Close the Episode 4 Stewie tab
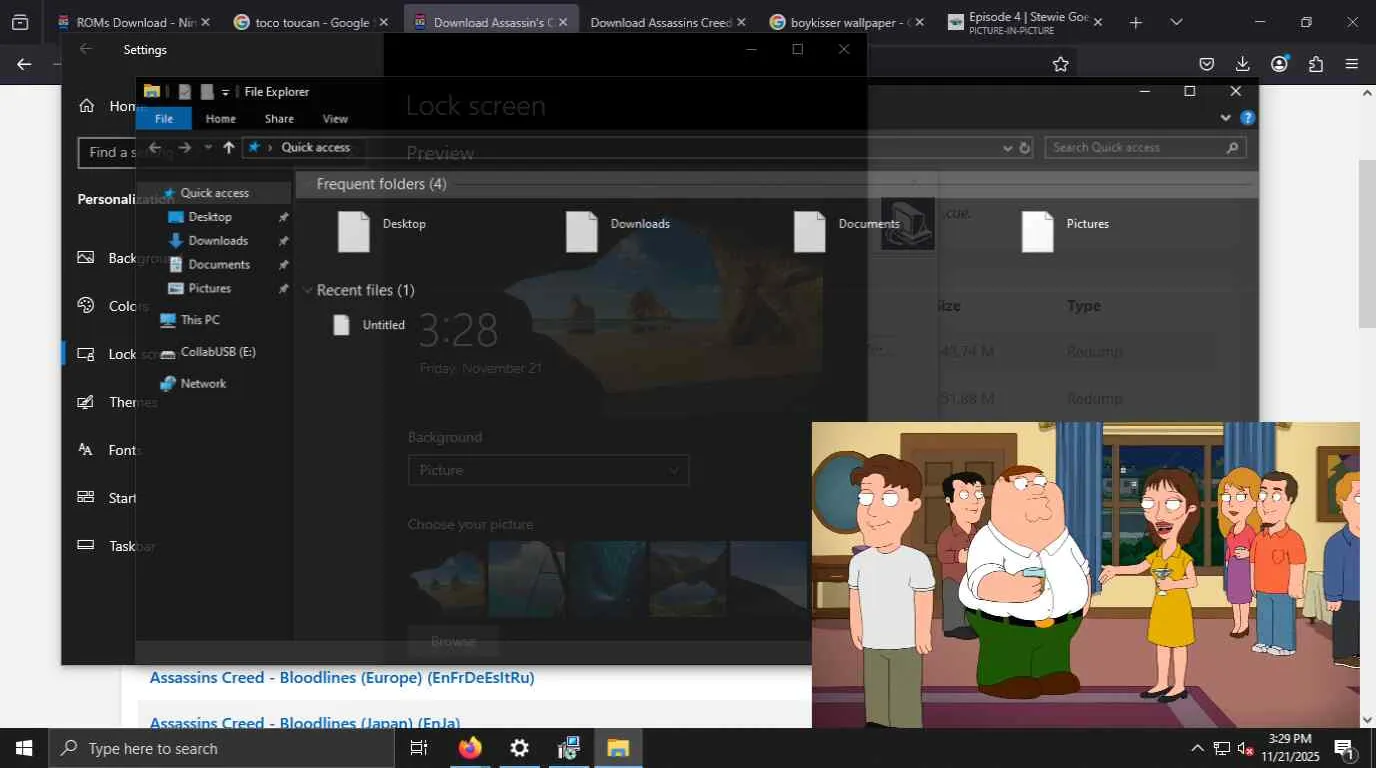 pyautogui.click(x=1098, y=22)
